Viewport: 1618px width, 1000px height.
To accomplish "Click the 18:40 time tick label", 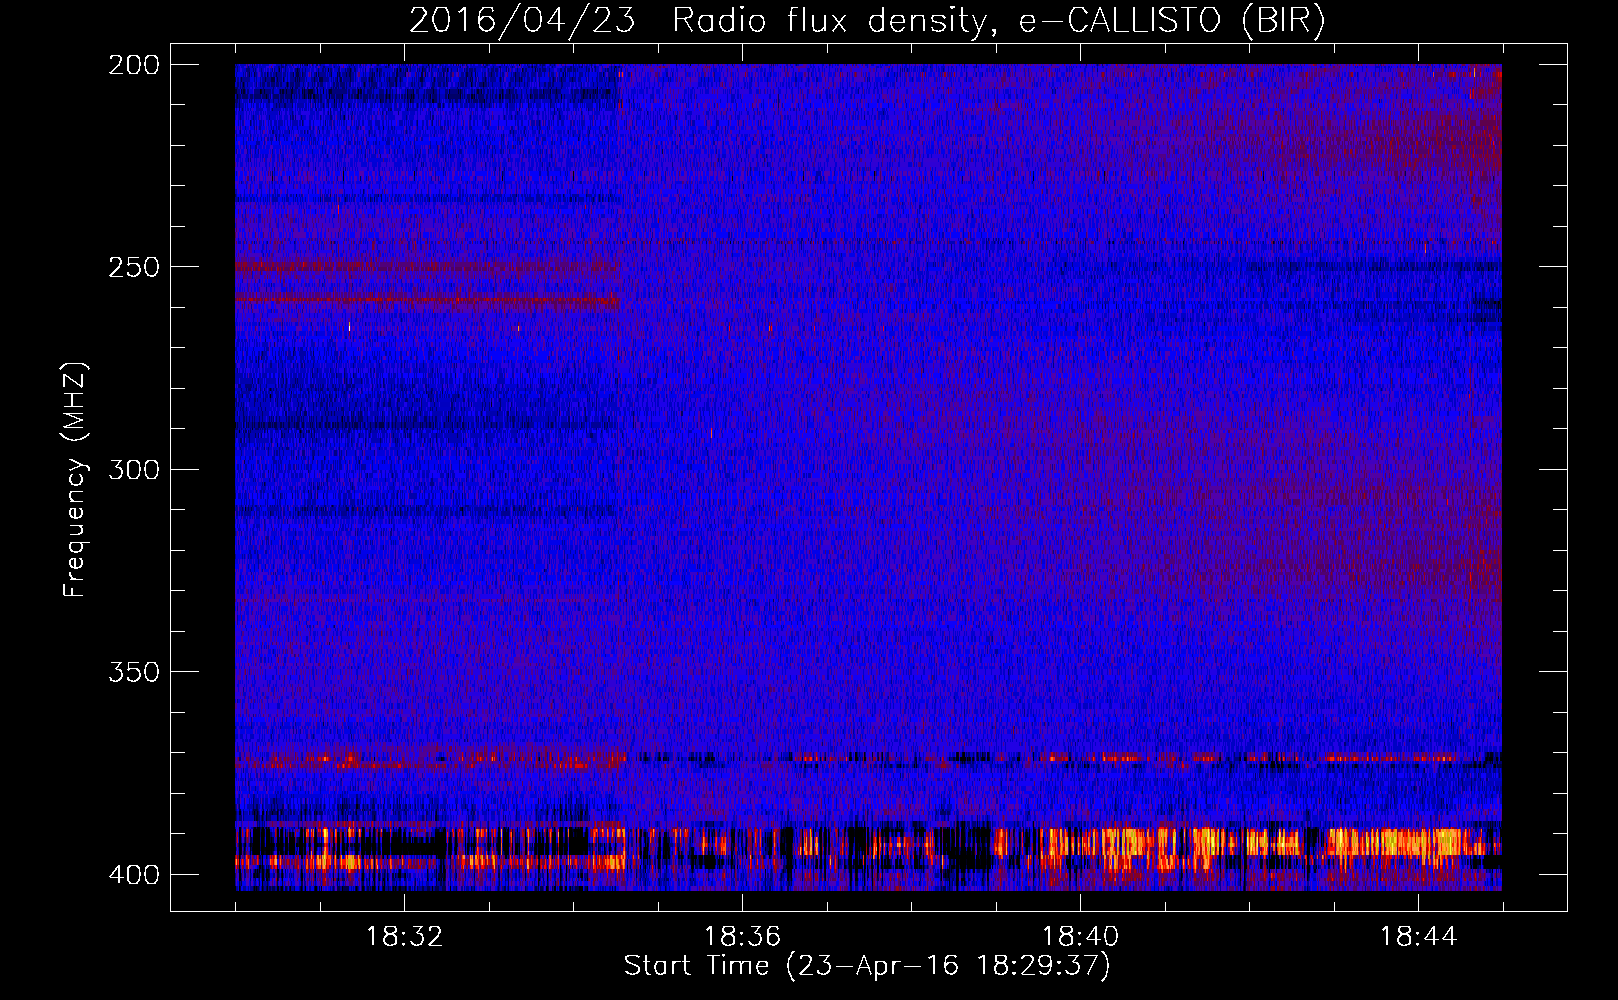I will (x=1080, y=937).
